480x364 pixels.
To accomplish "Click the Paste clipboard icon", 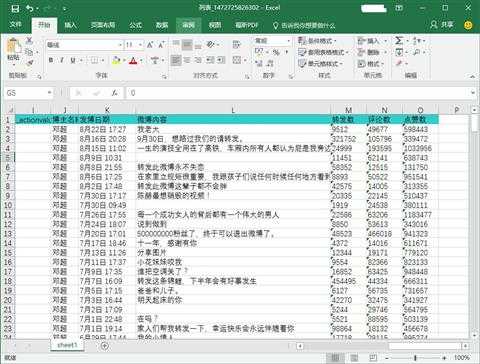I will pos(13,46).
